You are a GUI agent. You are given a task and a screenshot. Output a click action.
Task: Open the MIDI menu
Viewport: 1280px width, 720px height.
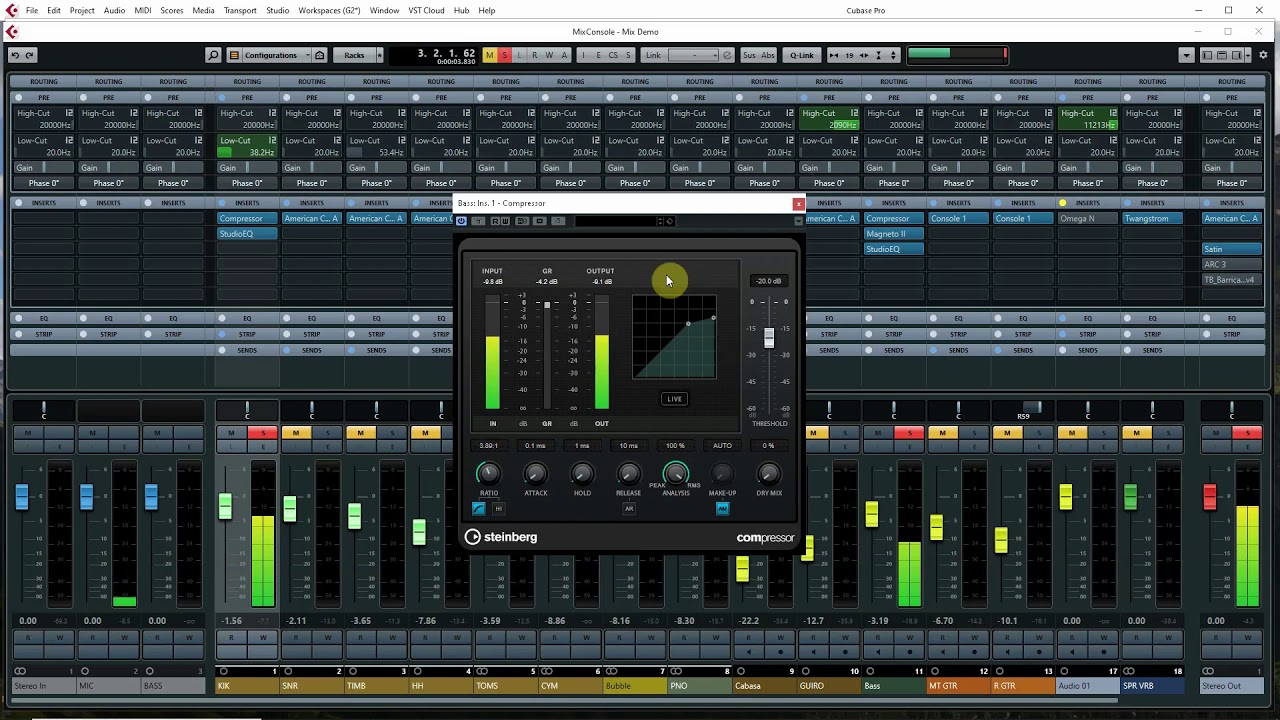point(142,10)
